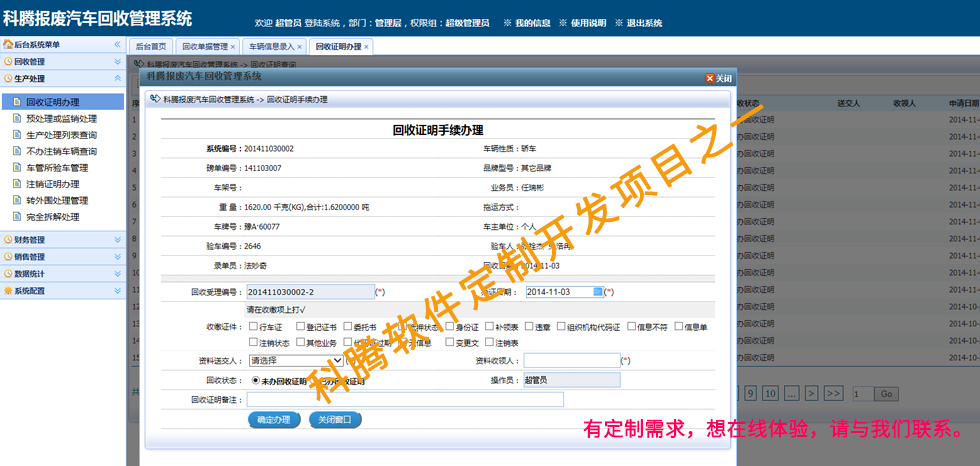Open 完全拆解处理 in the sidebar
Screen dimensions: 980x466
[x=53, y=217]
